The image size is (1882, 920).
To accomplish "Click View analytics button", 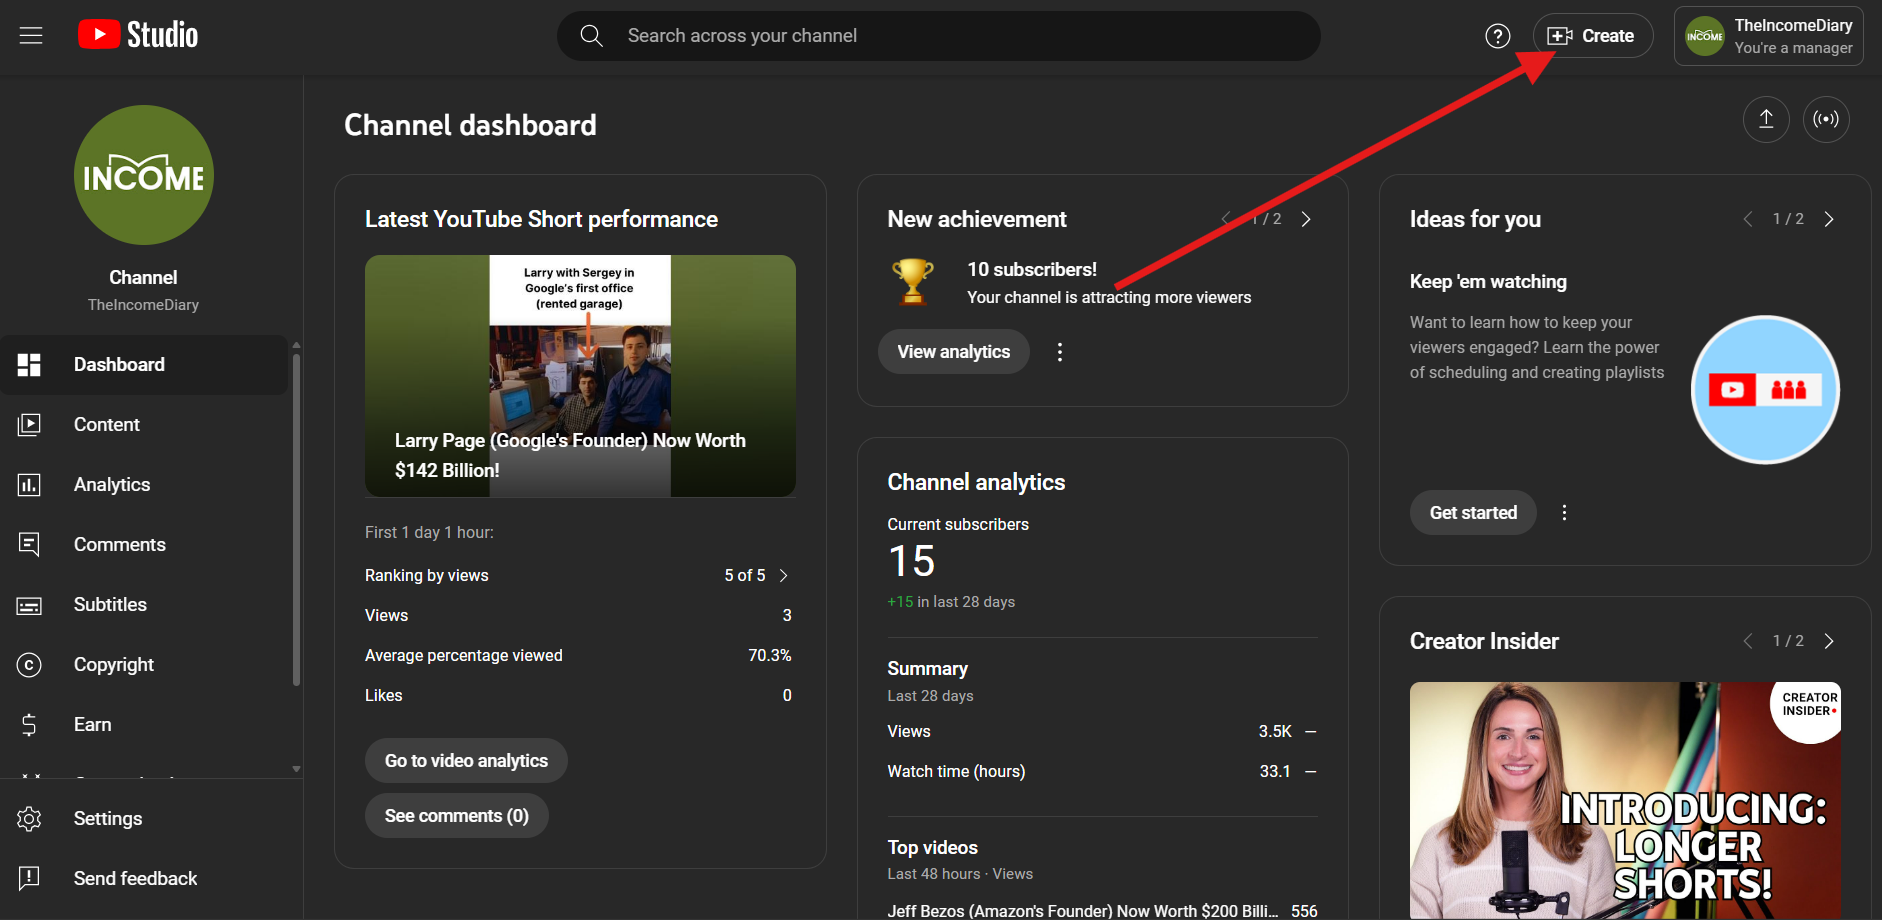I will point(954,352).
